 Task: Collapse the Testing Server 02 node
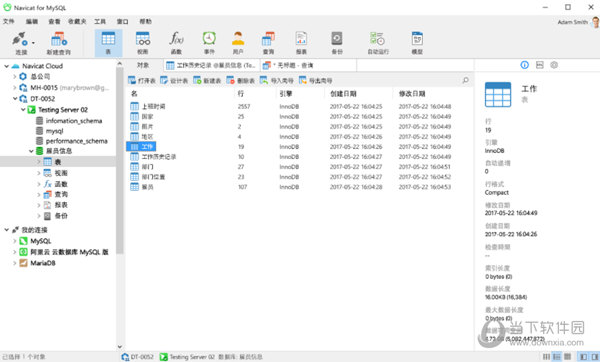click(23, 110)
